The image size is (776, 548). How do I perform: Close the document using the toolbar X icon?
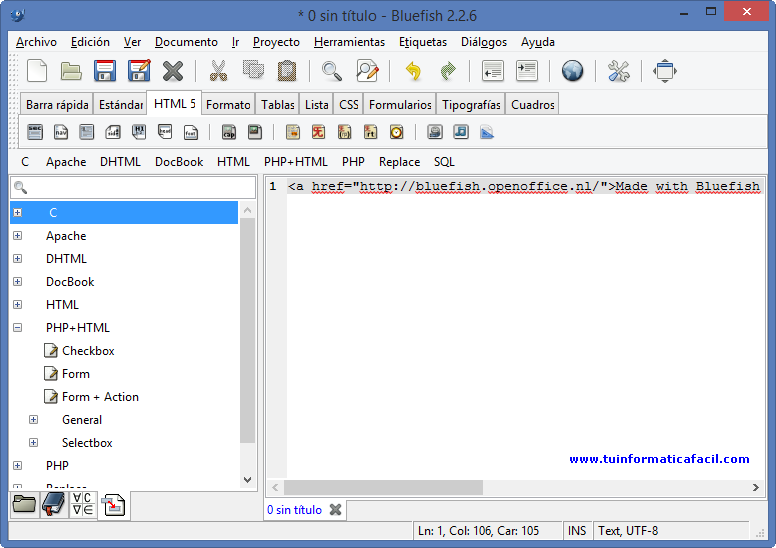[x=173, y=71]
